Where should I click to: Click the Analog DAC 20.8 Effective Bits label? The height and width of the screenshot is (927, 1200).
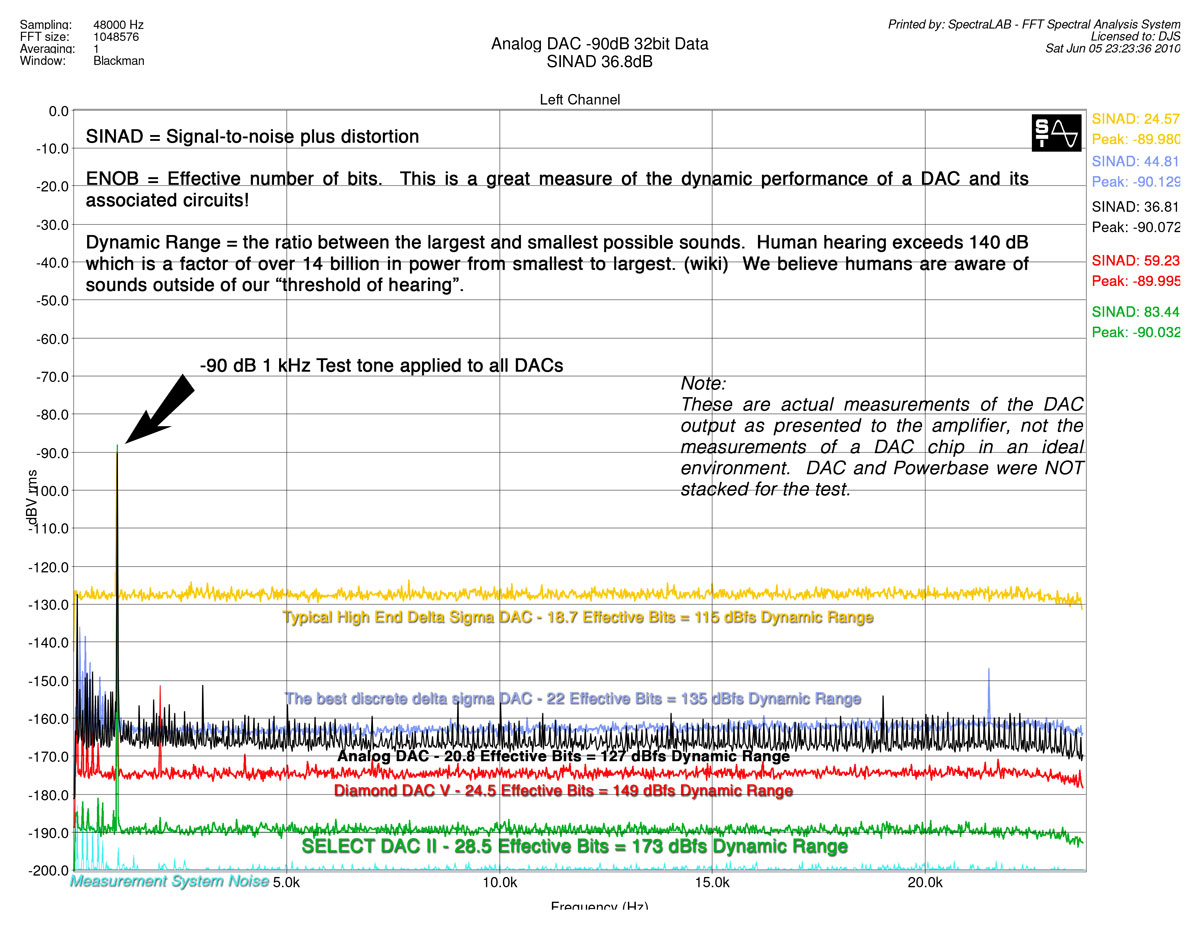[563, 756]
